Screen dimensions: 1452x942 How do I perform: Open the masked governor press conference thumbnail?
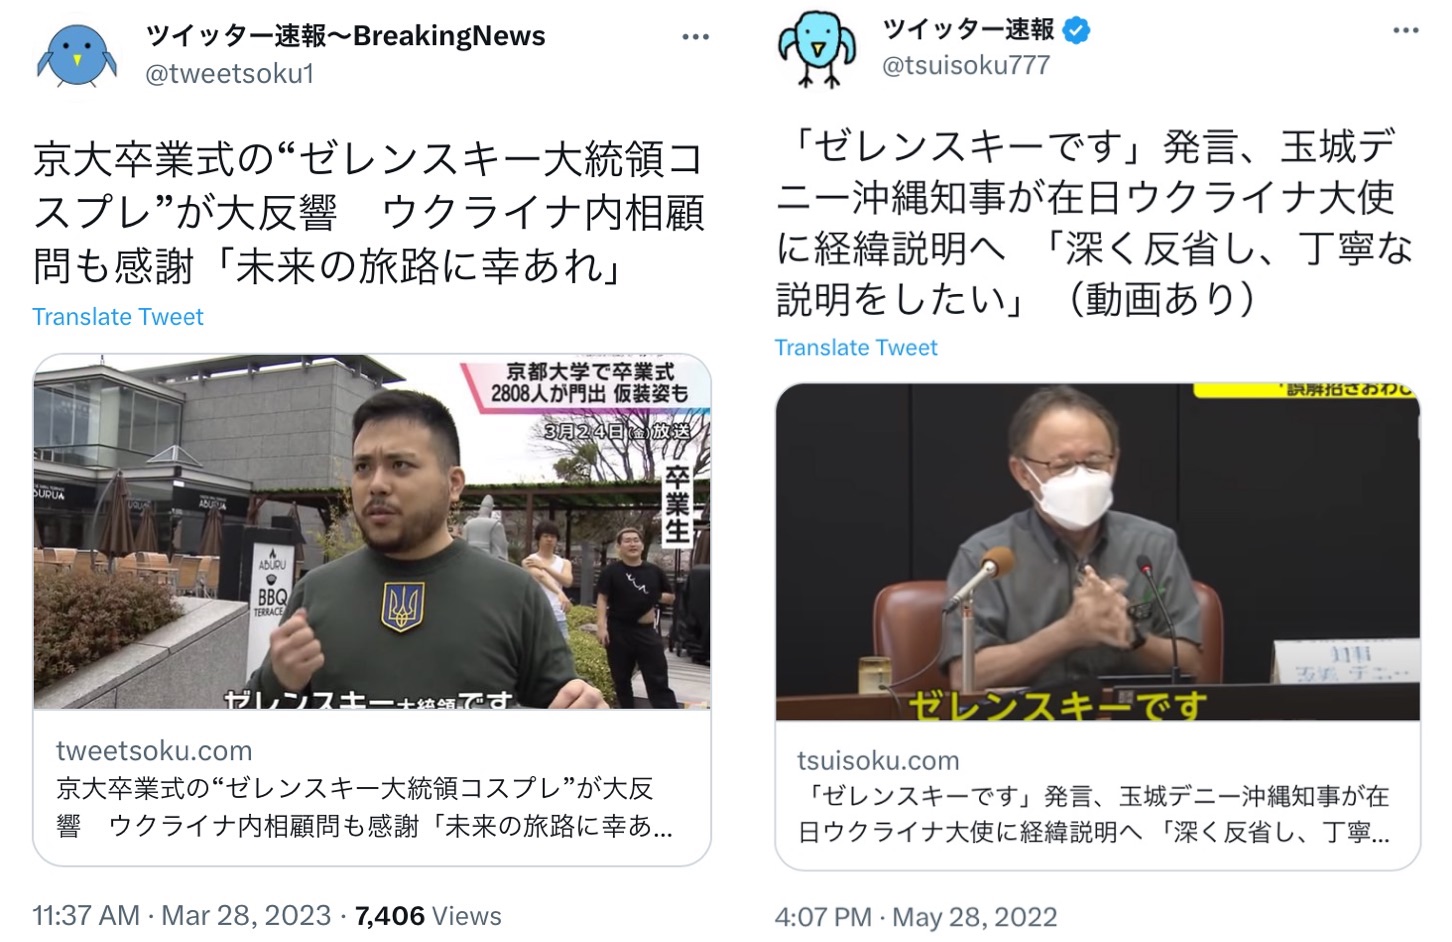pyautogui.click(x=1098, y=552)
